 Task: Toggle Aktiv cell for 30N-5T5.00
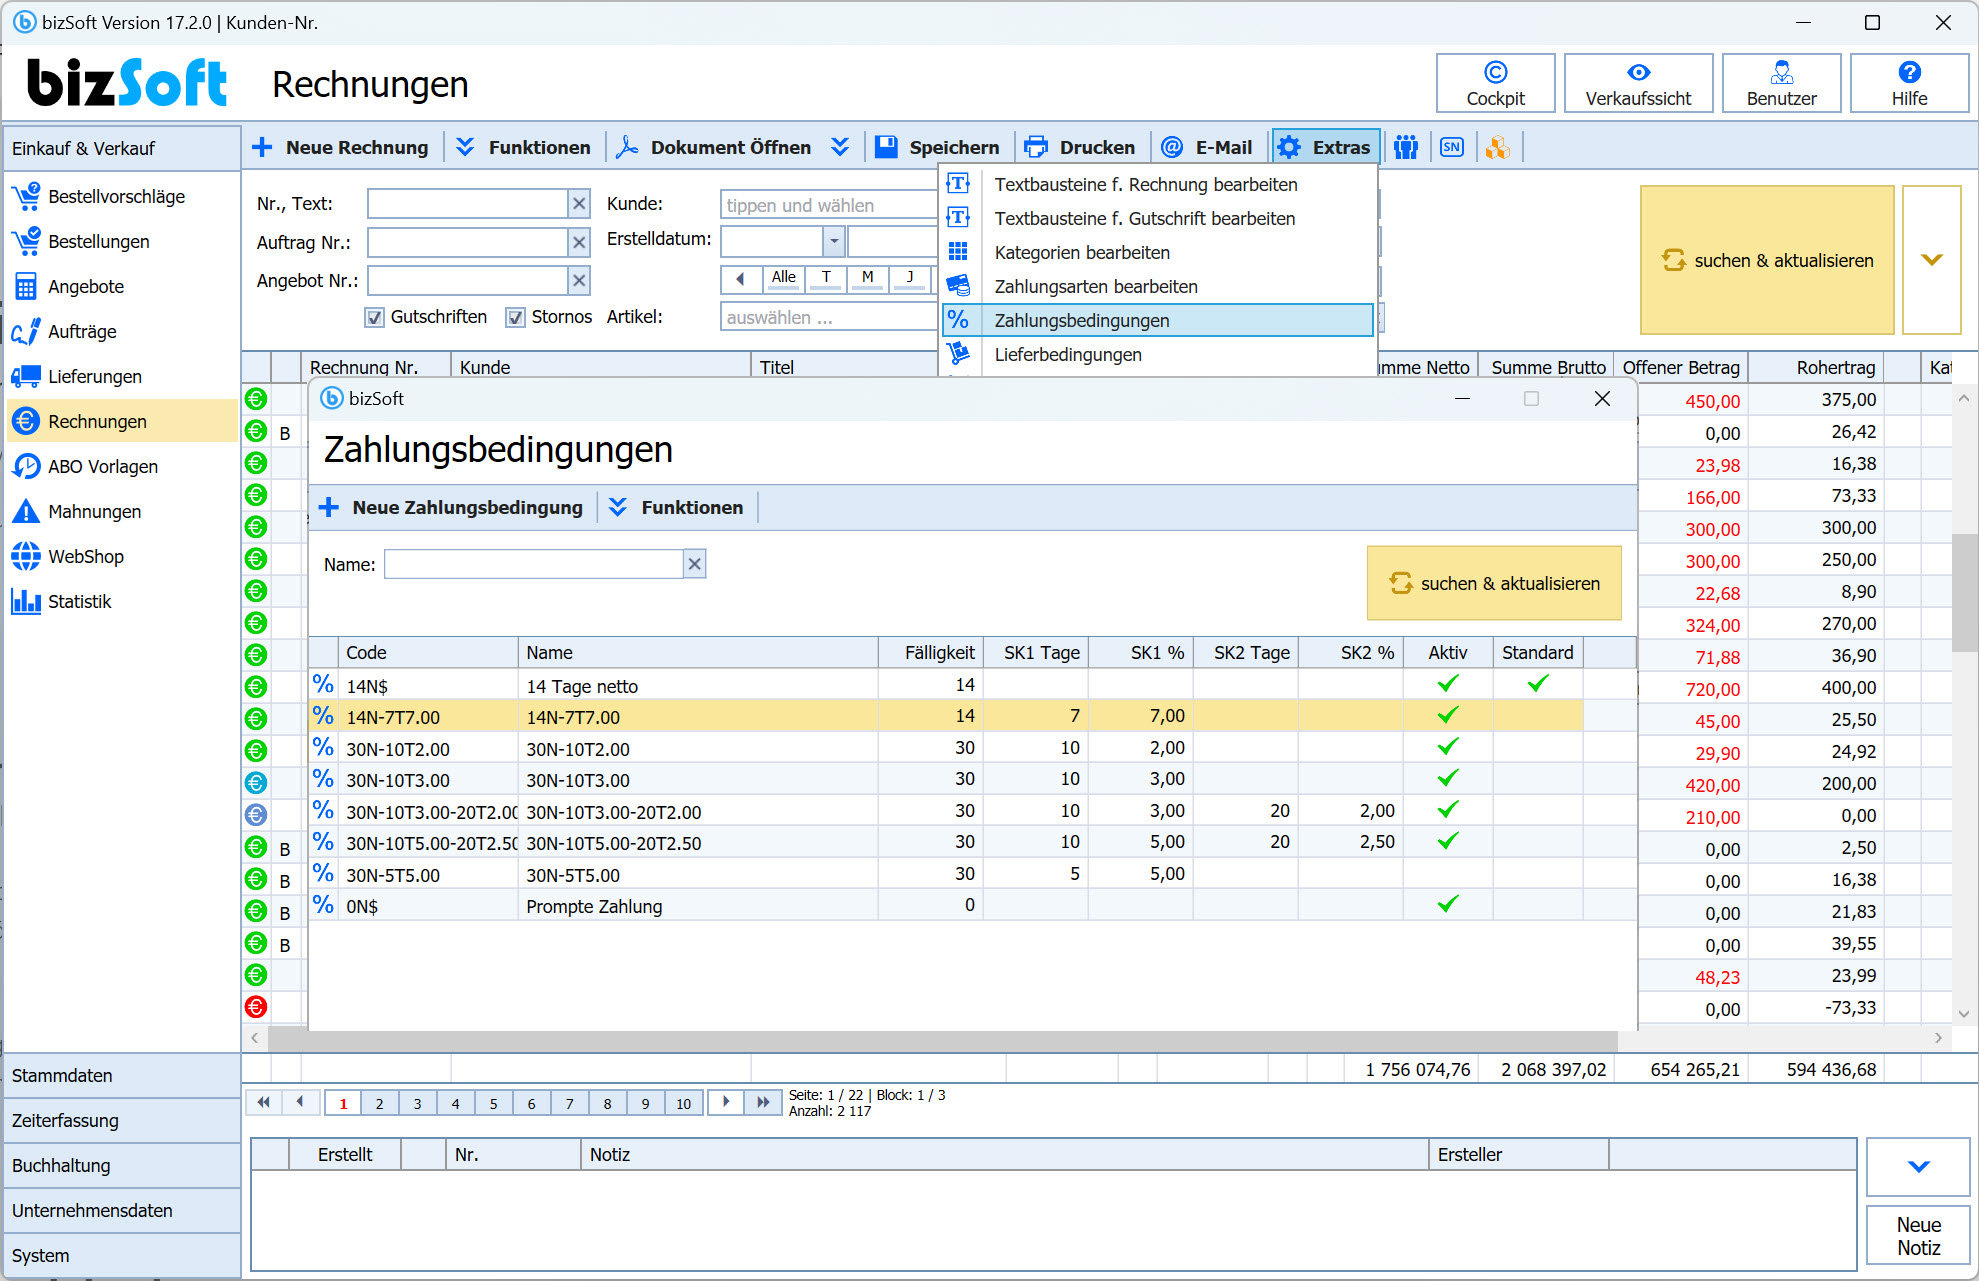click(x=1447, y=873)
